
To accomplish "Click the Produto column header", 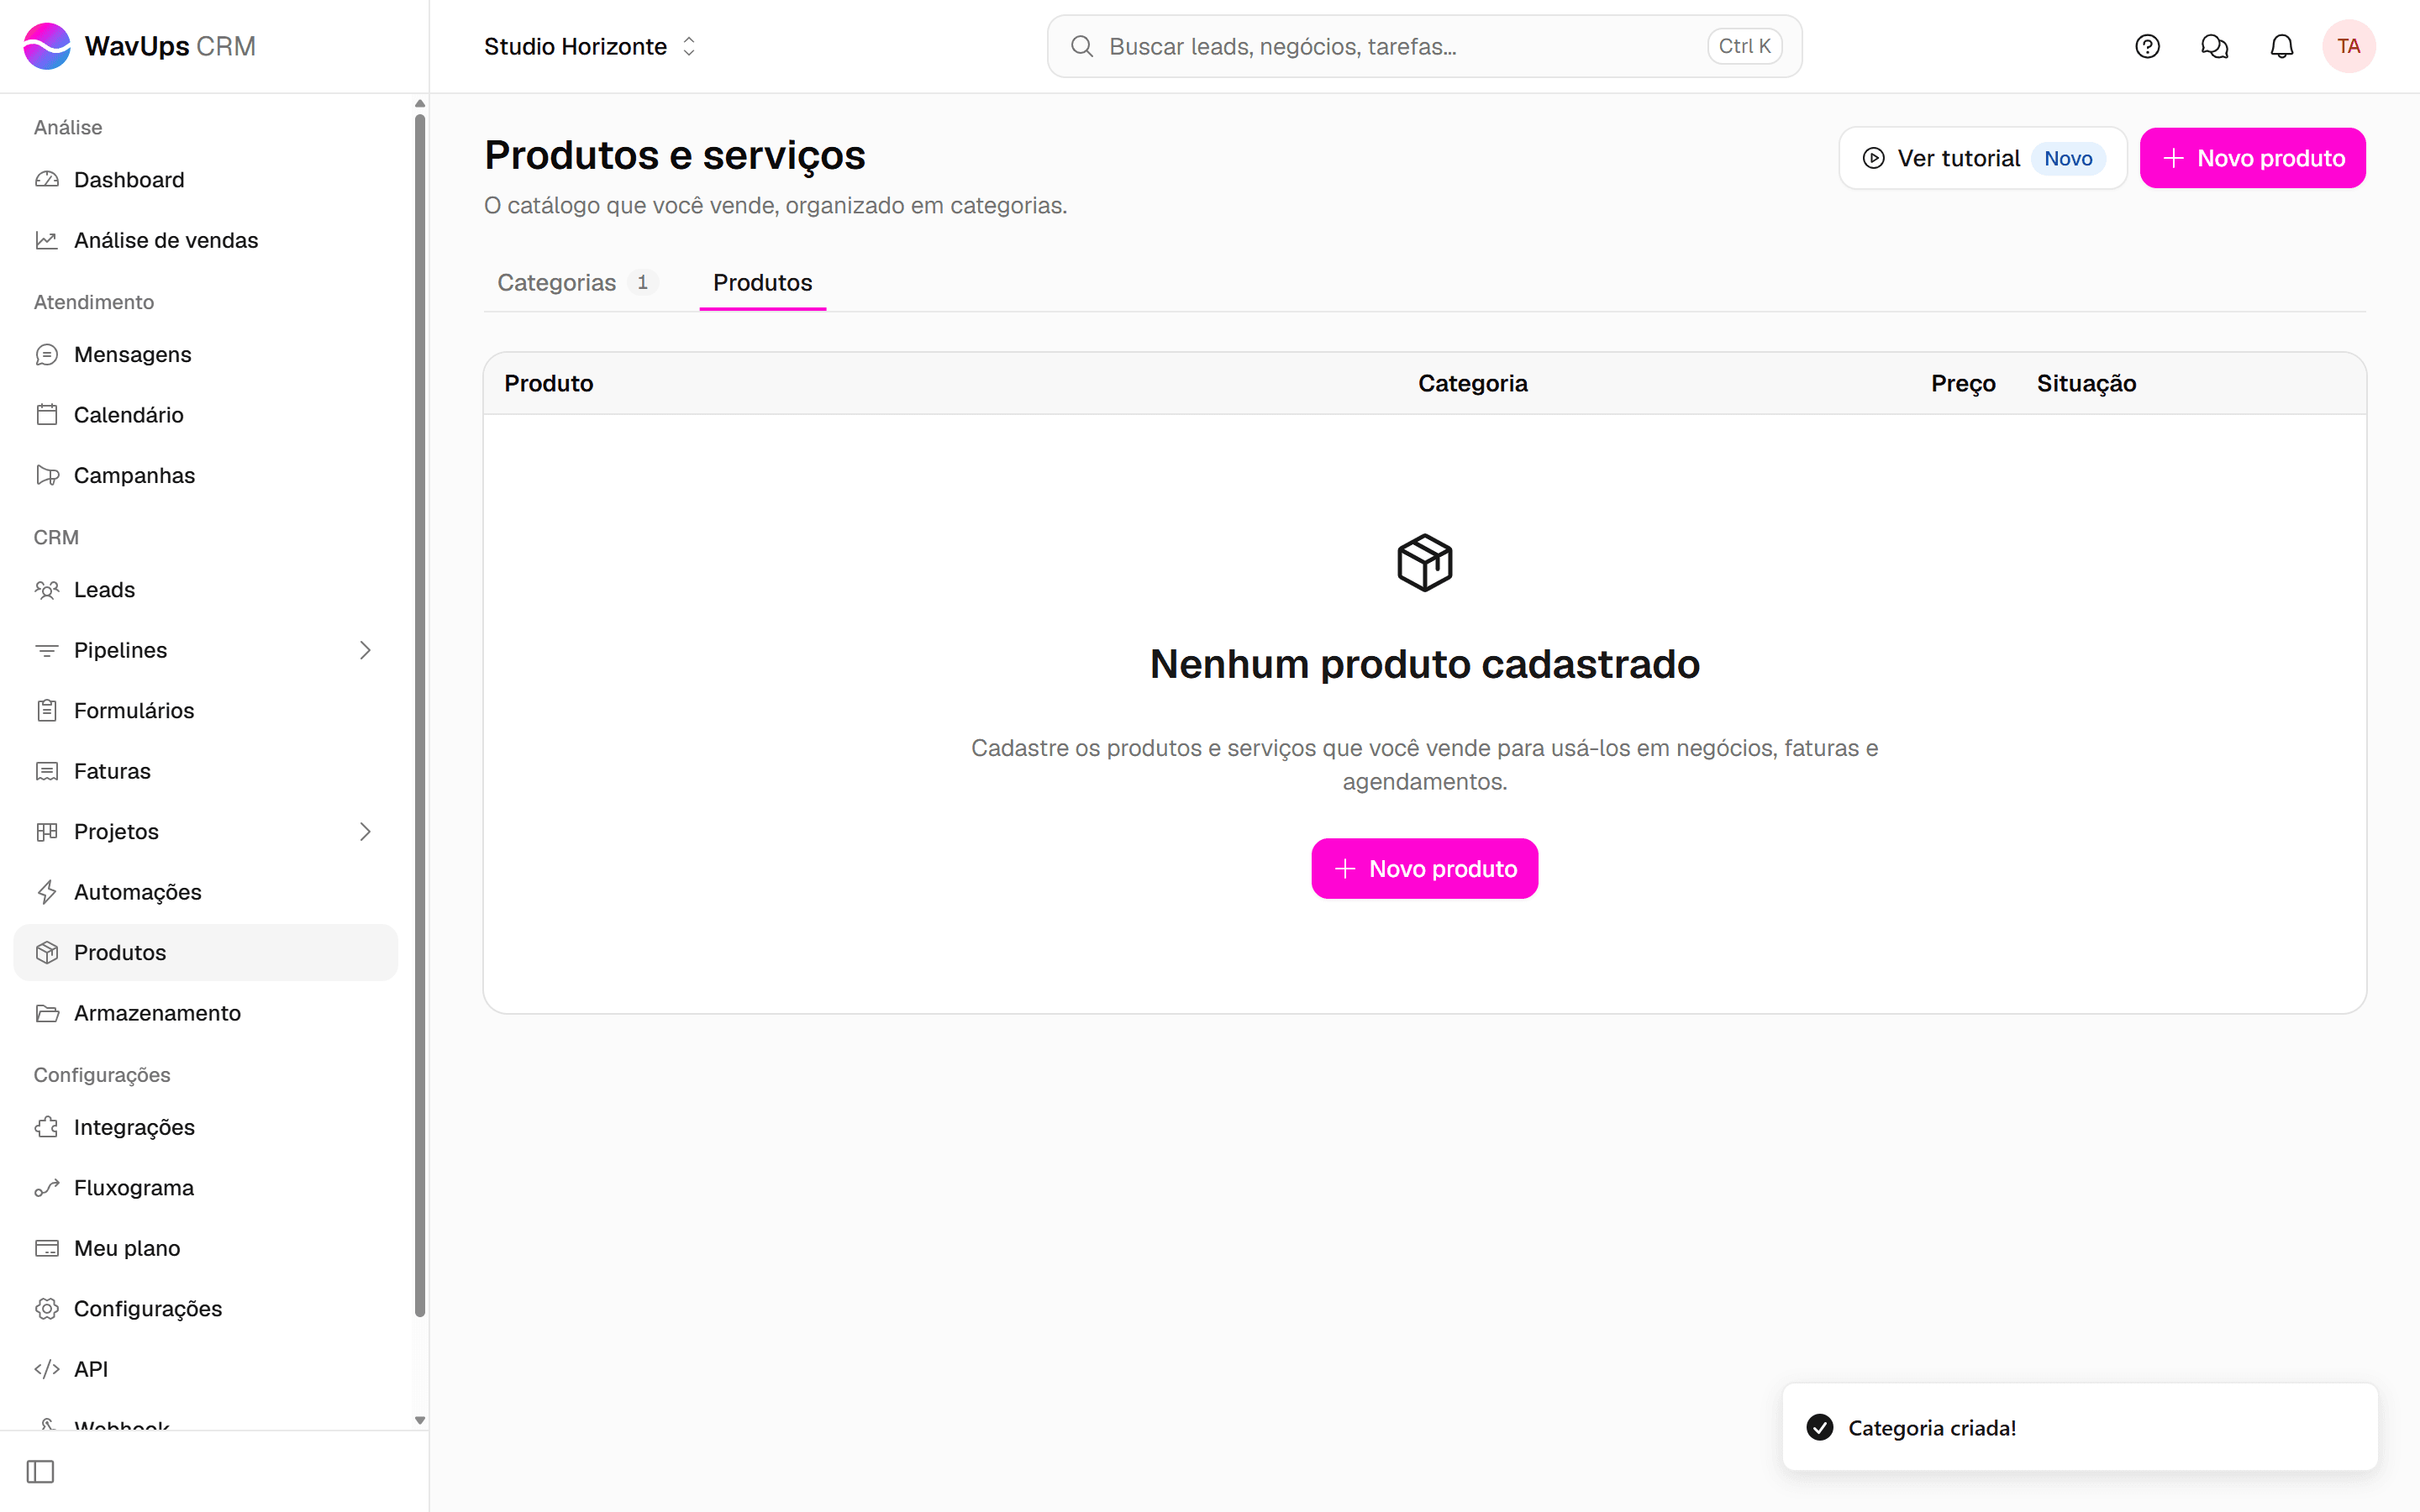I will 549,383.
